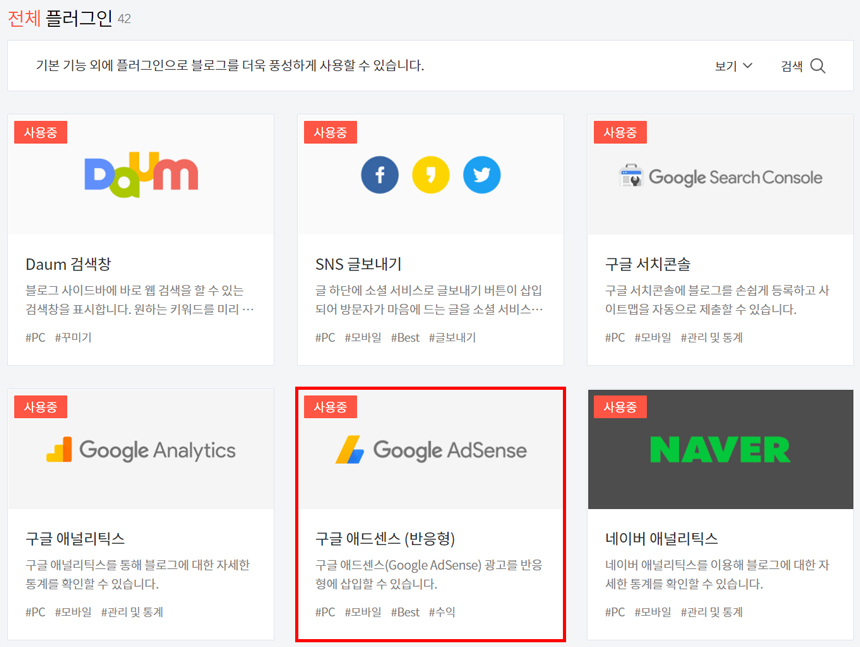
Task: Click the Daum 검색창 description text
Action: point(140,300)
